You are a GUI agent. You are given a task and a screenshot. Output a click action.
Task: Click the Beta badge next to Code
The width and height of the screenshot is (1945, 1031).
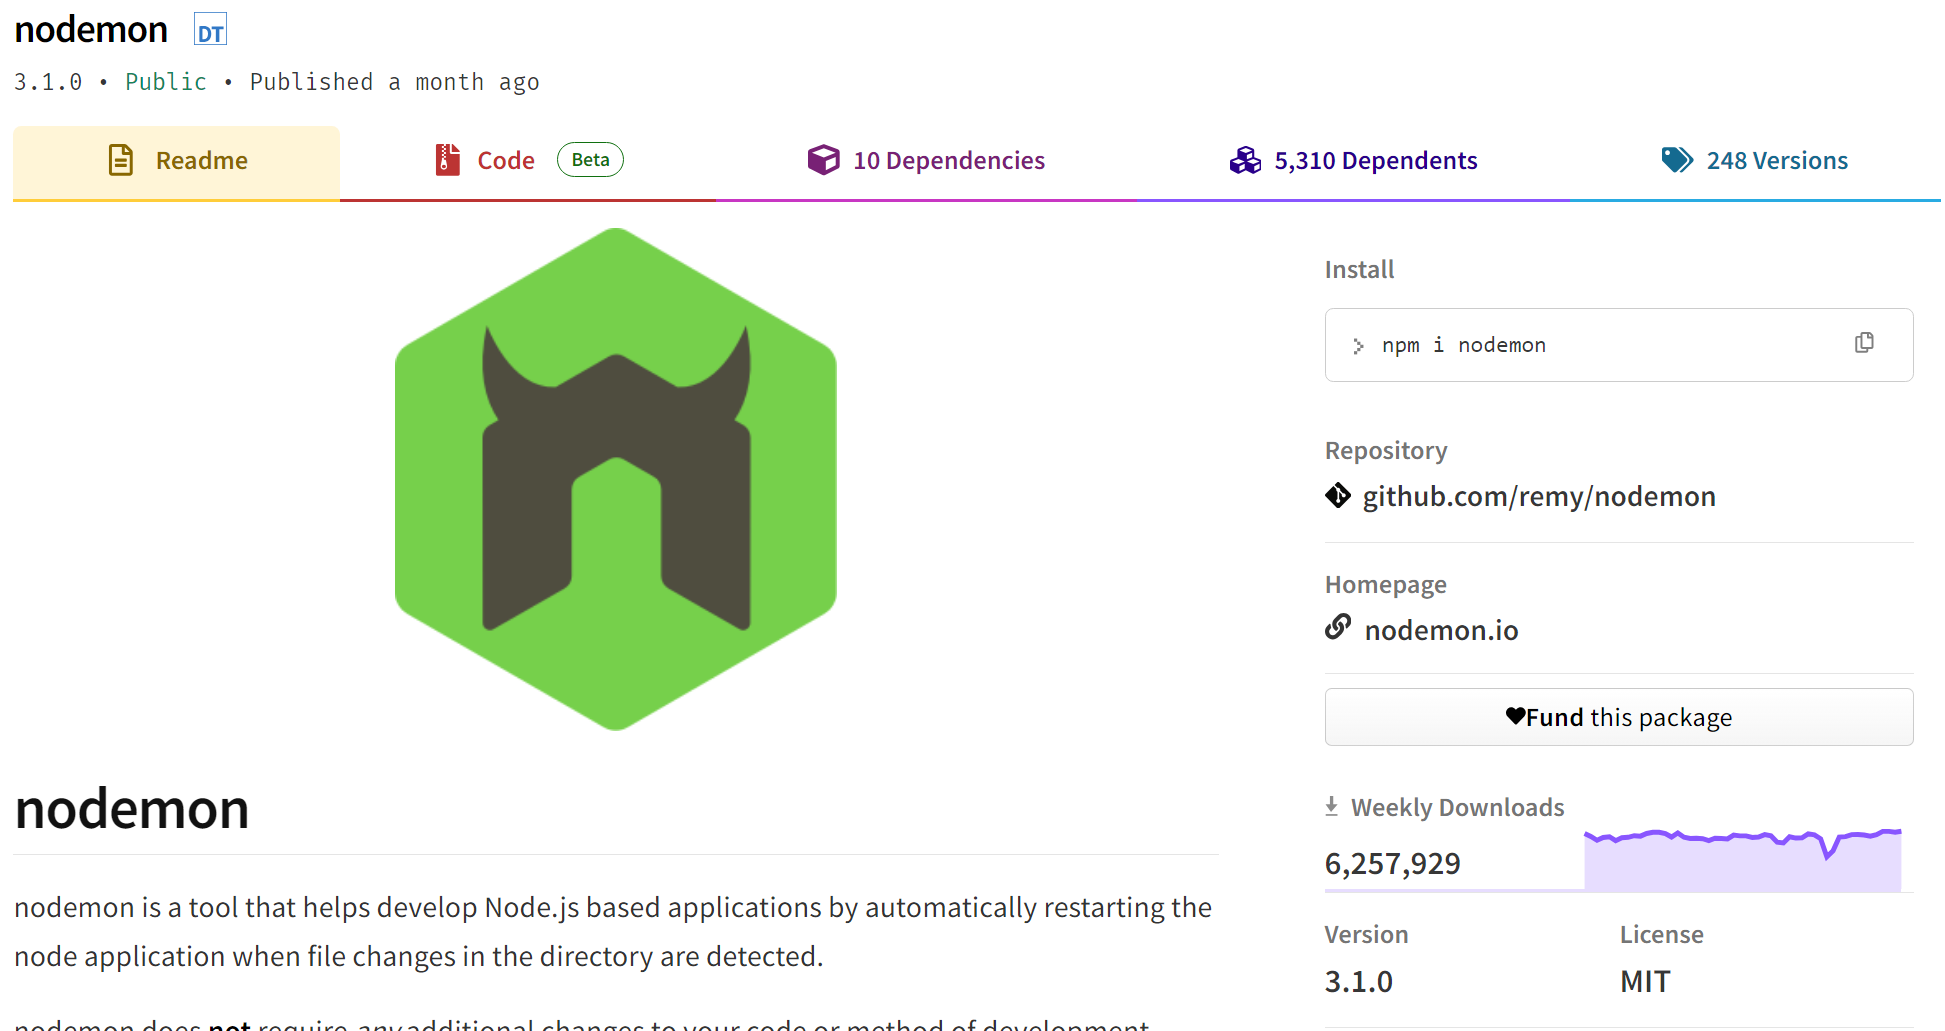coord(590,160)
